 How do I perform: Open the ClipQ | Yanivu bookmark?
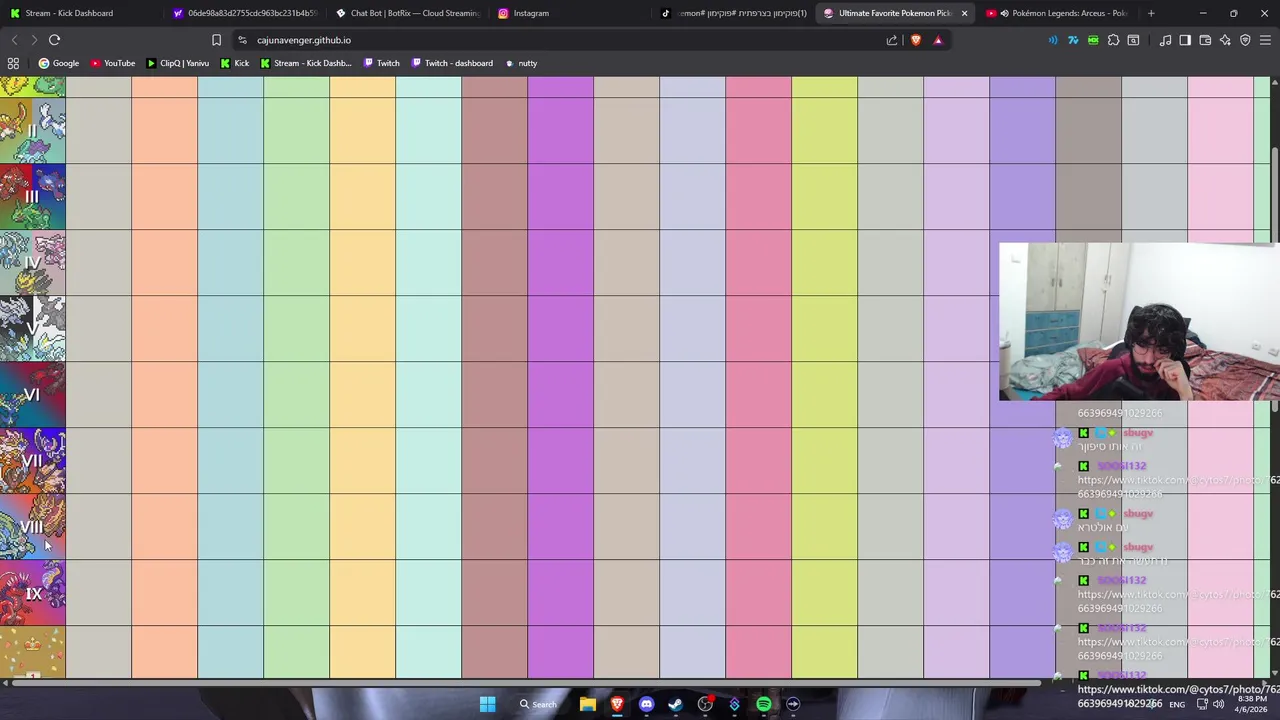[177, 63]
